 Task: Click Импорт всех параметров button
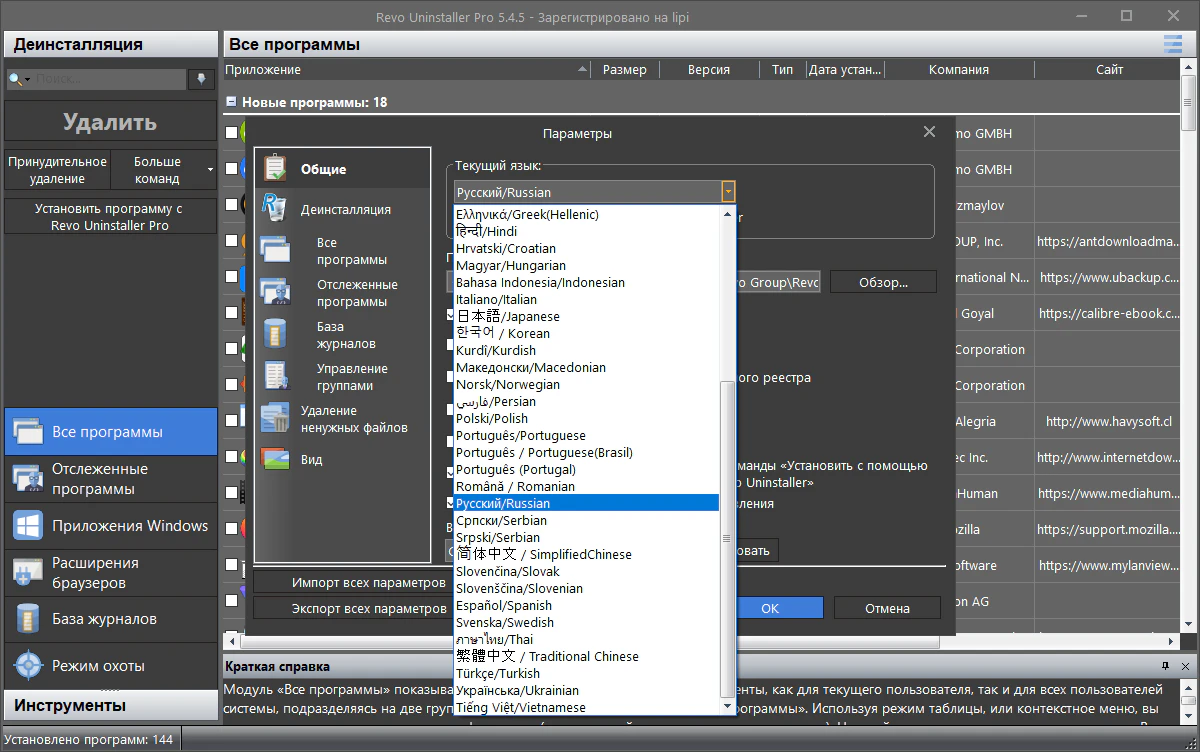(368, 582)
